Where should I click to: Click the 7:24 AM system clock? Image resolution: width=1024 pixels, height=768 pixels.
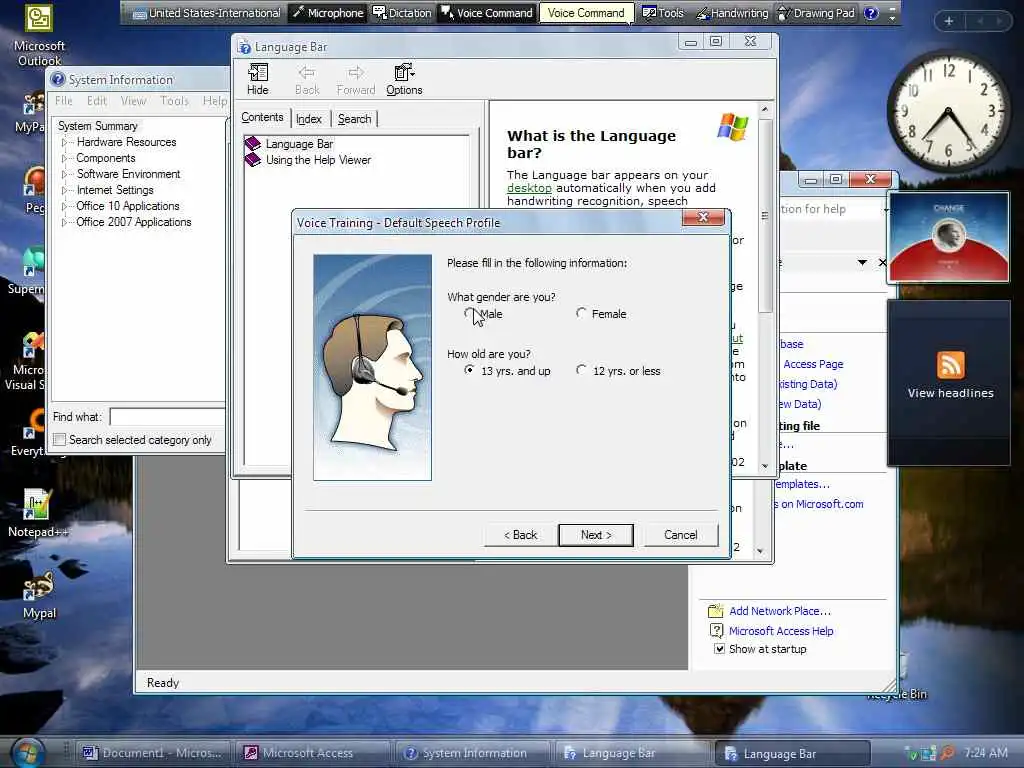pos(985,753)
